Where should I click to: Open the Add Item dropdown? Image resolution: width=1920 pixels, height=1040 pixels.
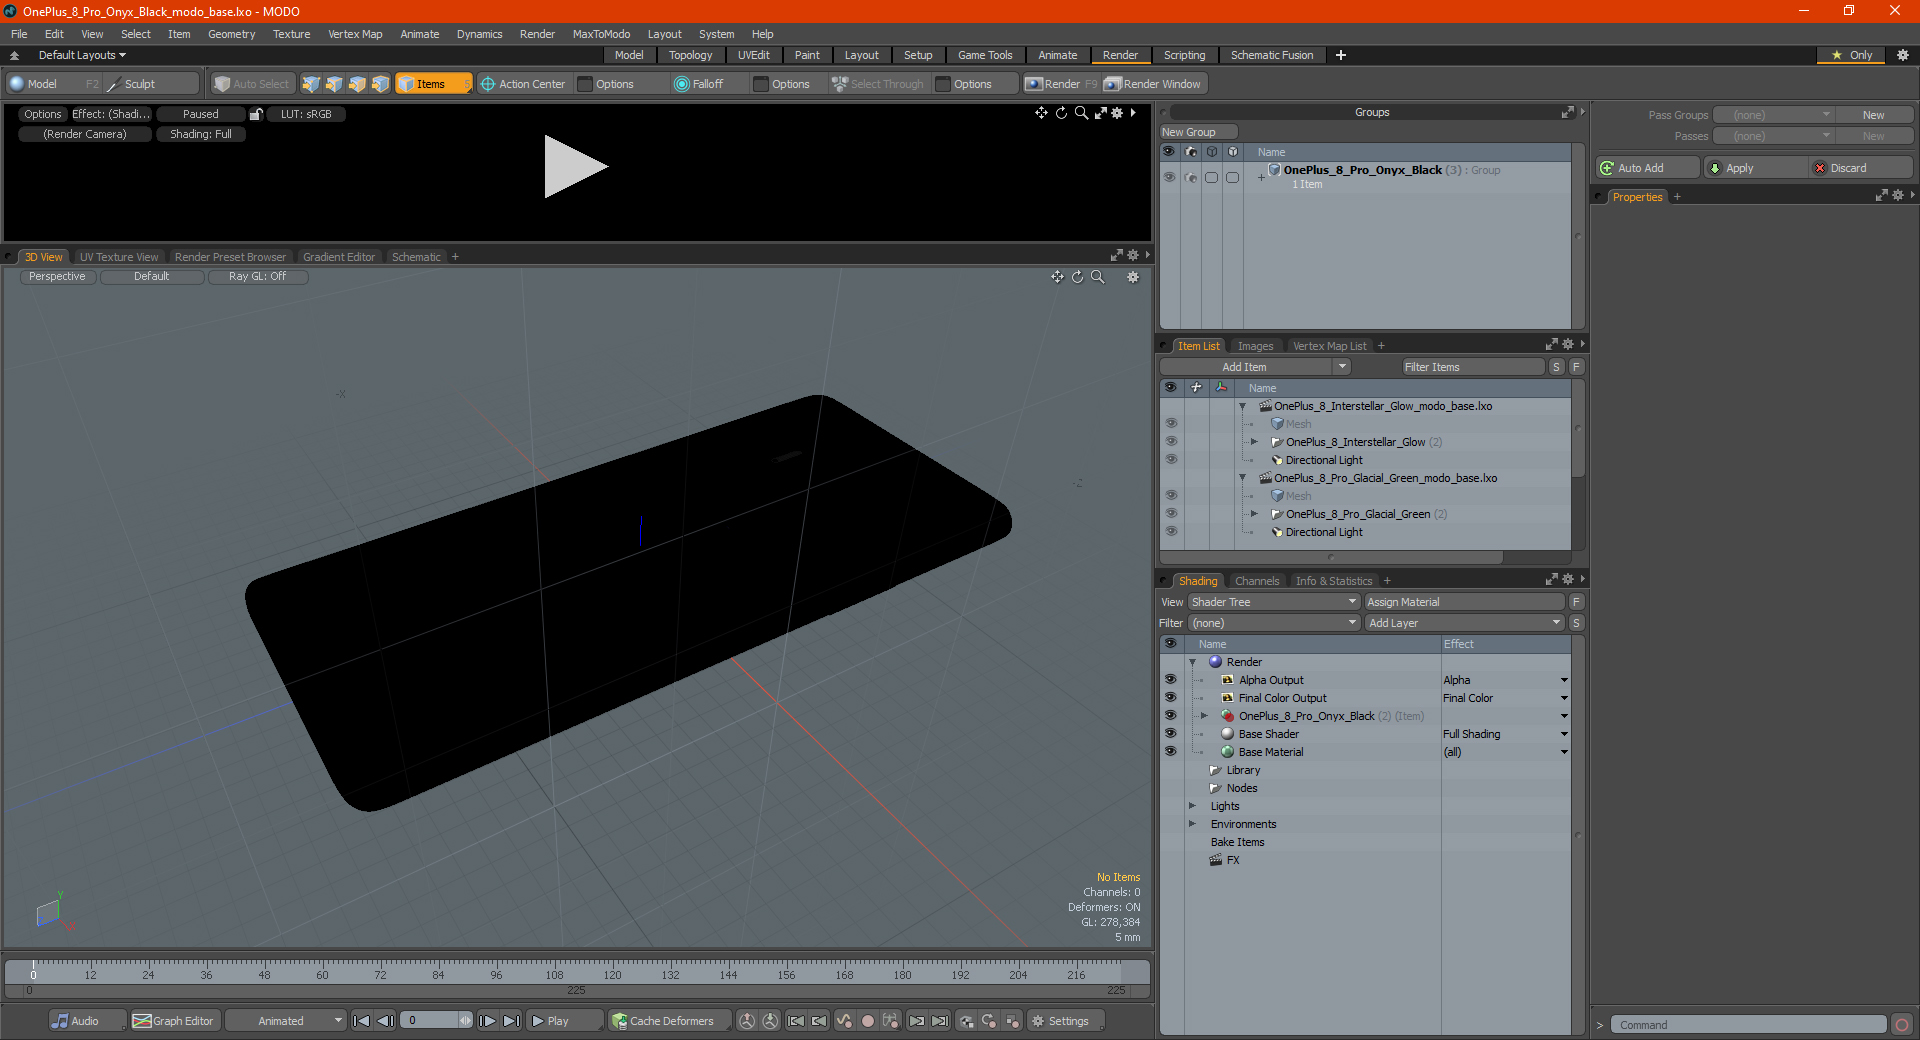1255,367
